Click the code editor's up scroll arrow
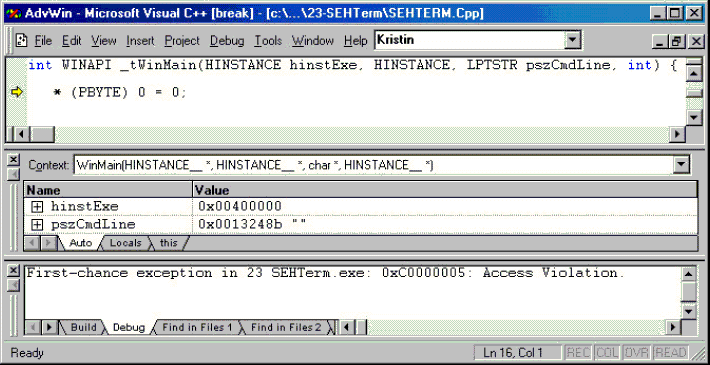The image size is (710, 365). [x=694, y=73]
